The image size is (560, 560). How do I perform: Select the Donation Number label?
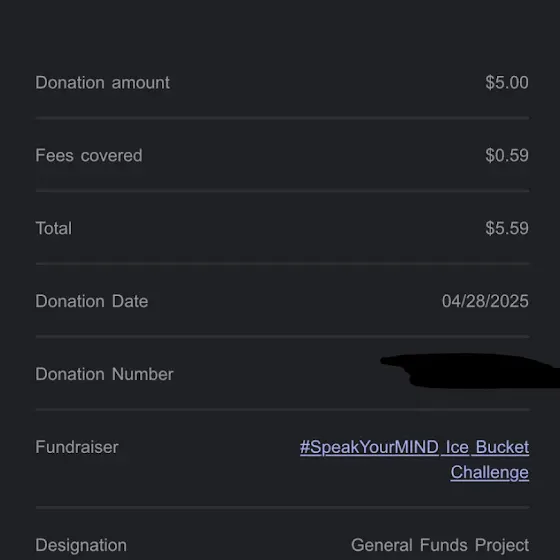tap(104, 374)
